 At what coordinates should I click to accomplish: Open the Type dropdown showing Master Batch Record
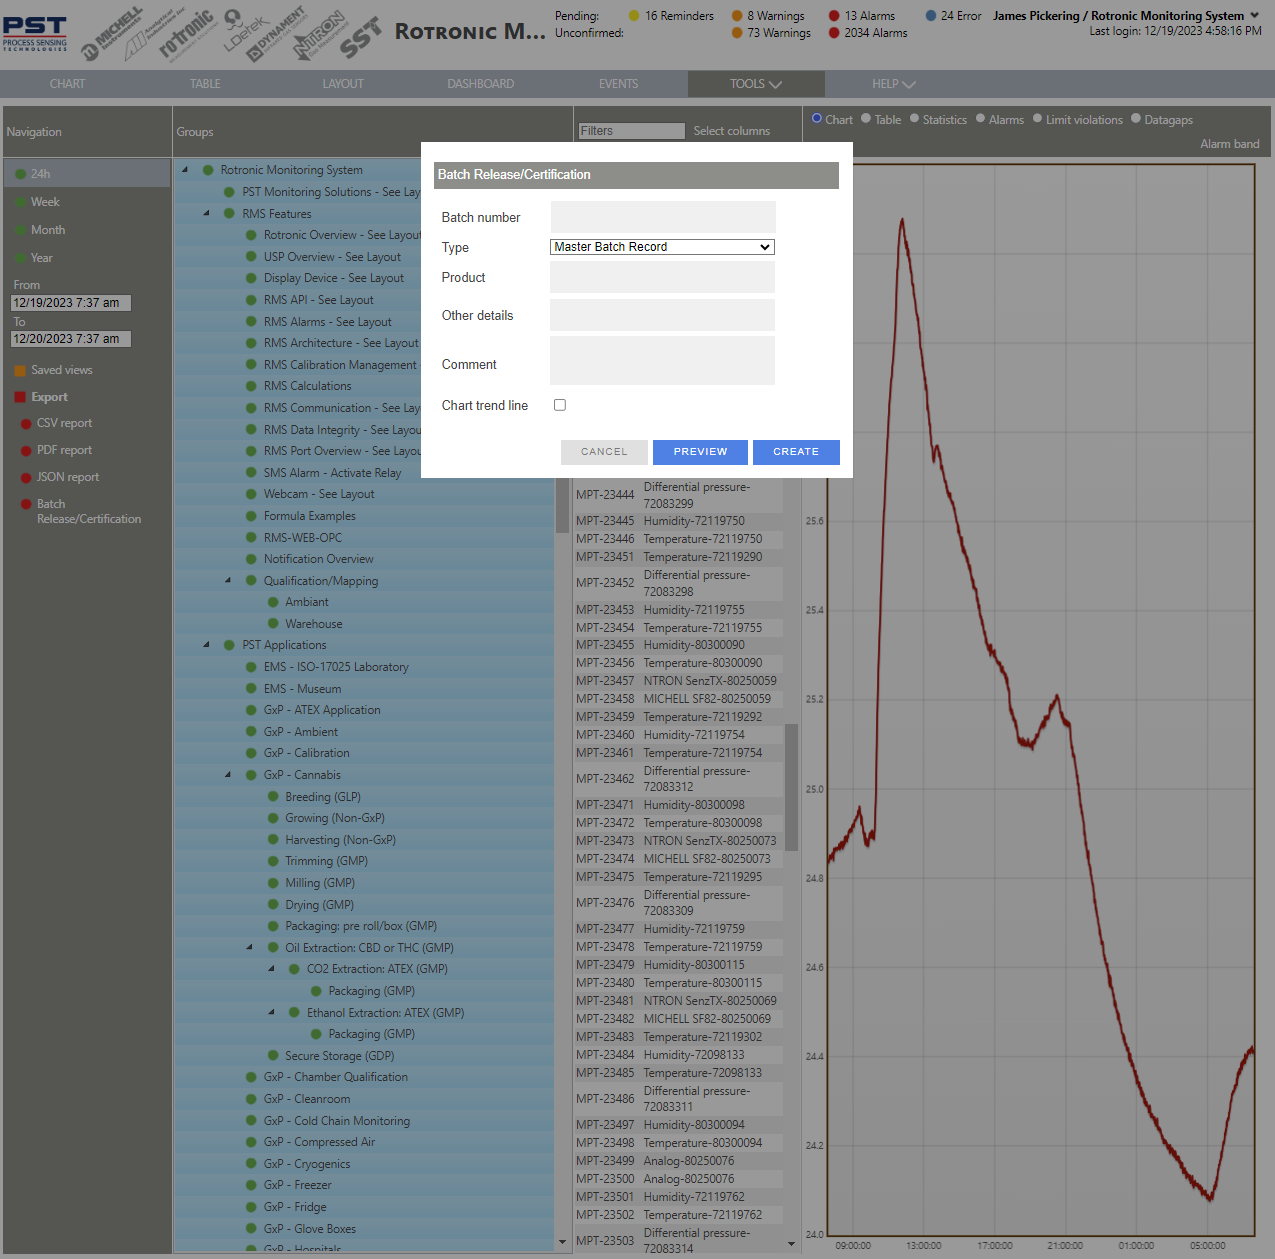(662, 247)
